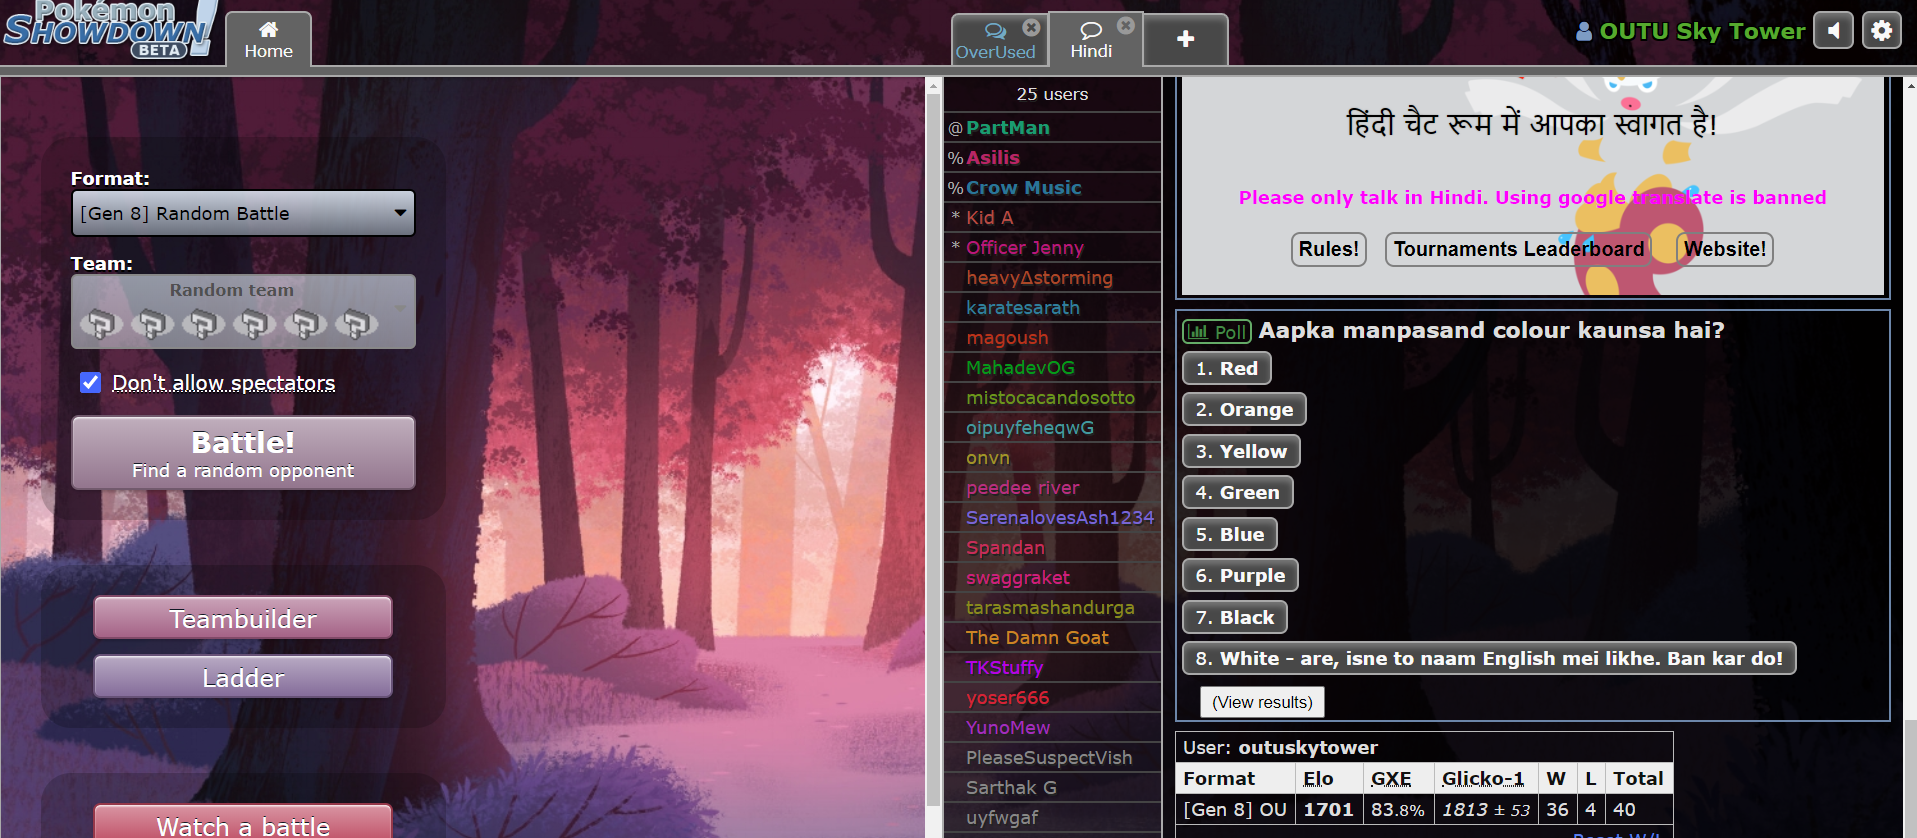This screenshot has height=838, width=1917.
Task: Open the Rules! link
Action: (1328, 249)
